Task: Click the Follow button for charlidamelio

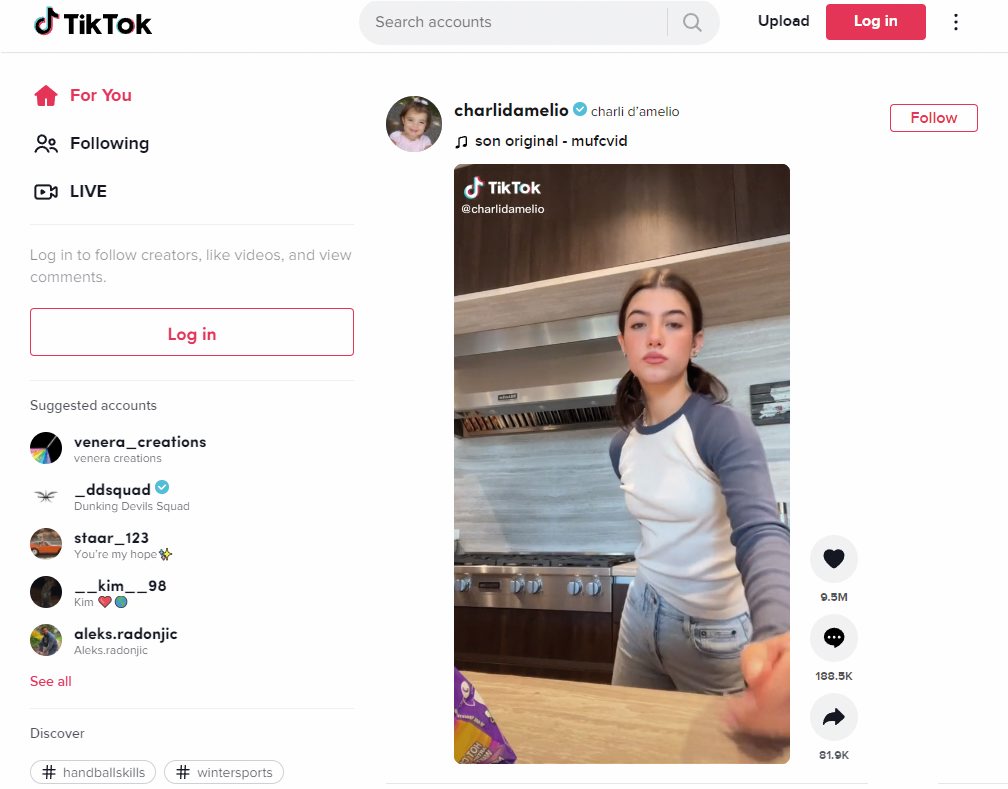Action: [x=933, y=118]
